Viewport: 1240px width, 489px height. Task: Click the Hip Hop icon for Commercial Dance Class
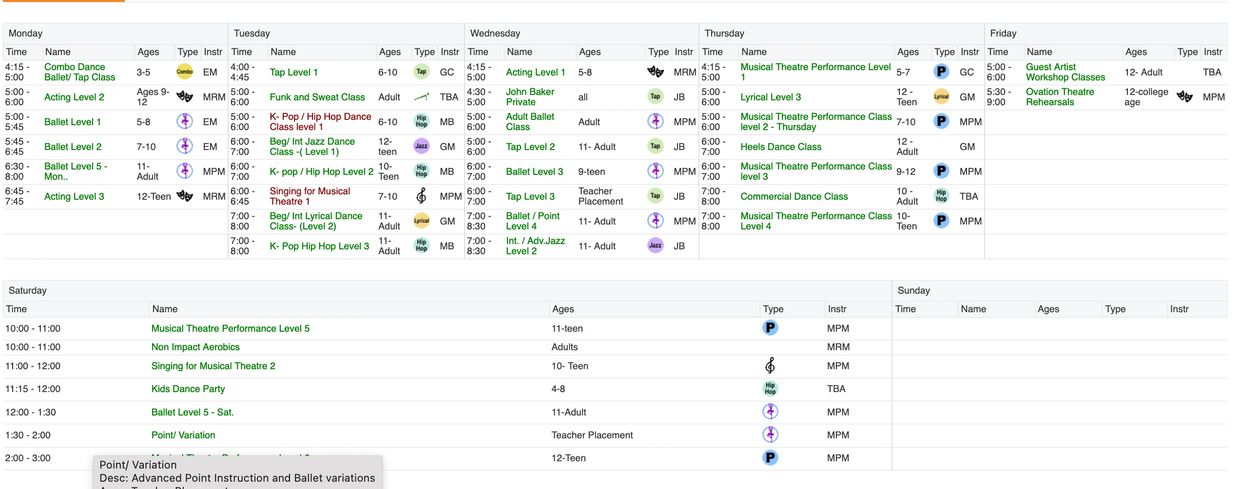click(x=941, y=196)
